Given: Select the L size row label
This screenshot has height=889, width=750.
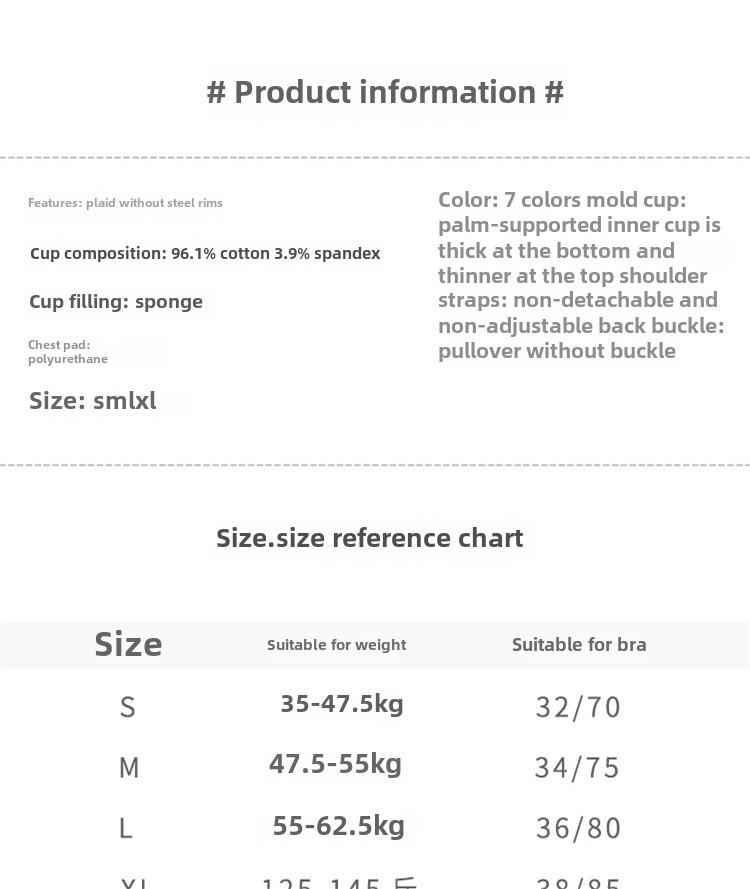Looking at the screenshot, I should 126,828.
